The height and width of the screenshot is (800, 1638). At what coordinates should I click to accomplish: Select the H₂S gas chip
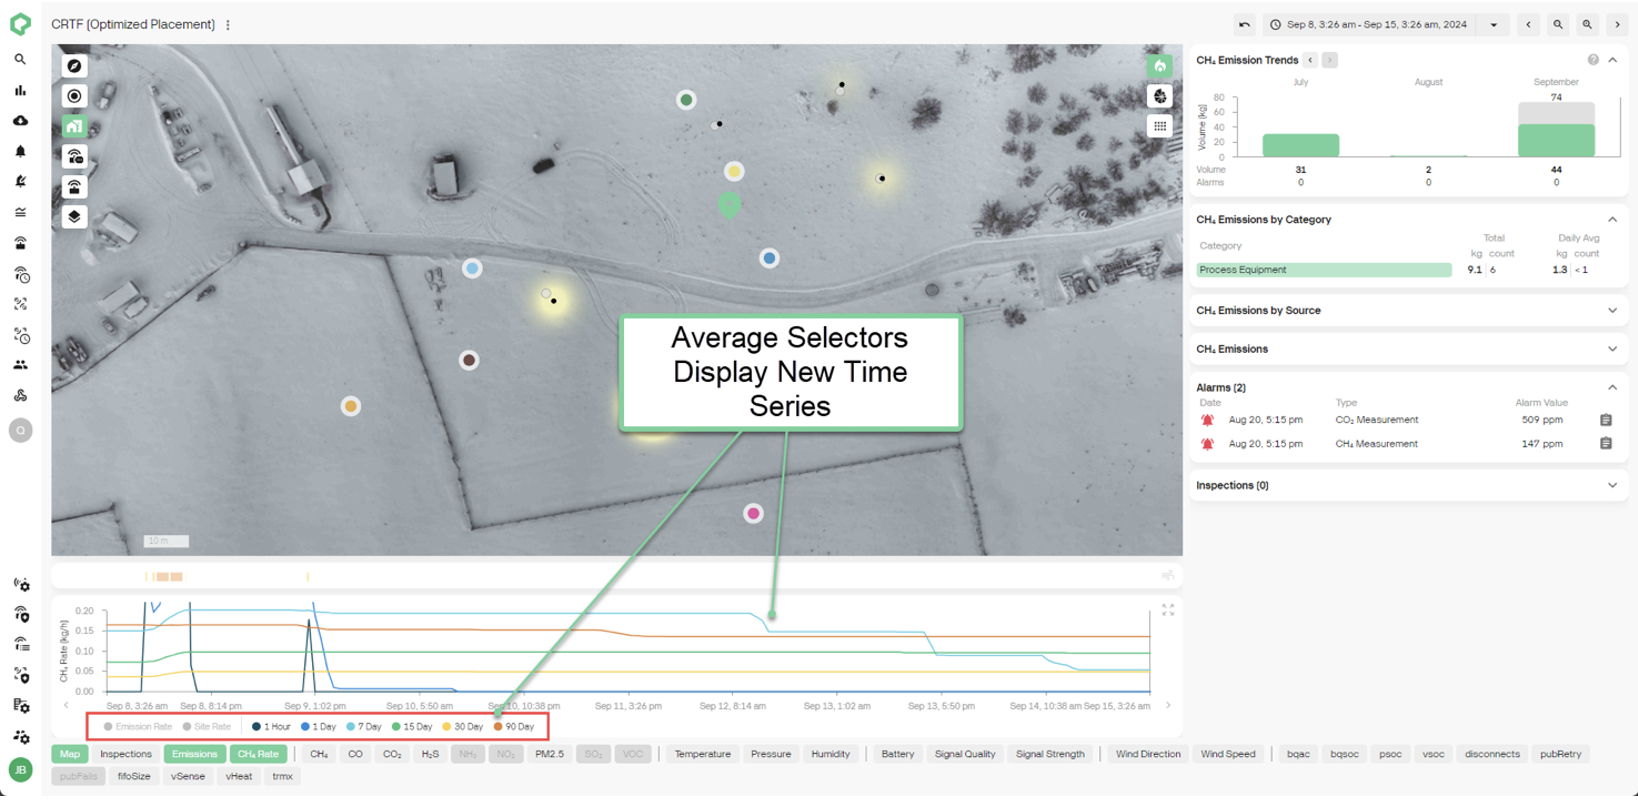pyautogui.click(x=430, y=754)
